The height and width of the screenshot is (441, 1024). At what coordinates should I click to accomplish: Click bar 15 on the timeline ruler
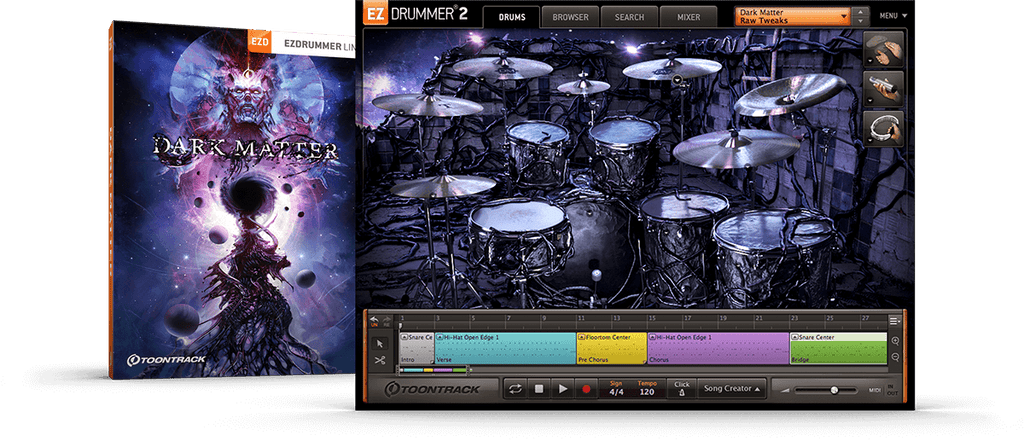coord(651,318)
